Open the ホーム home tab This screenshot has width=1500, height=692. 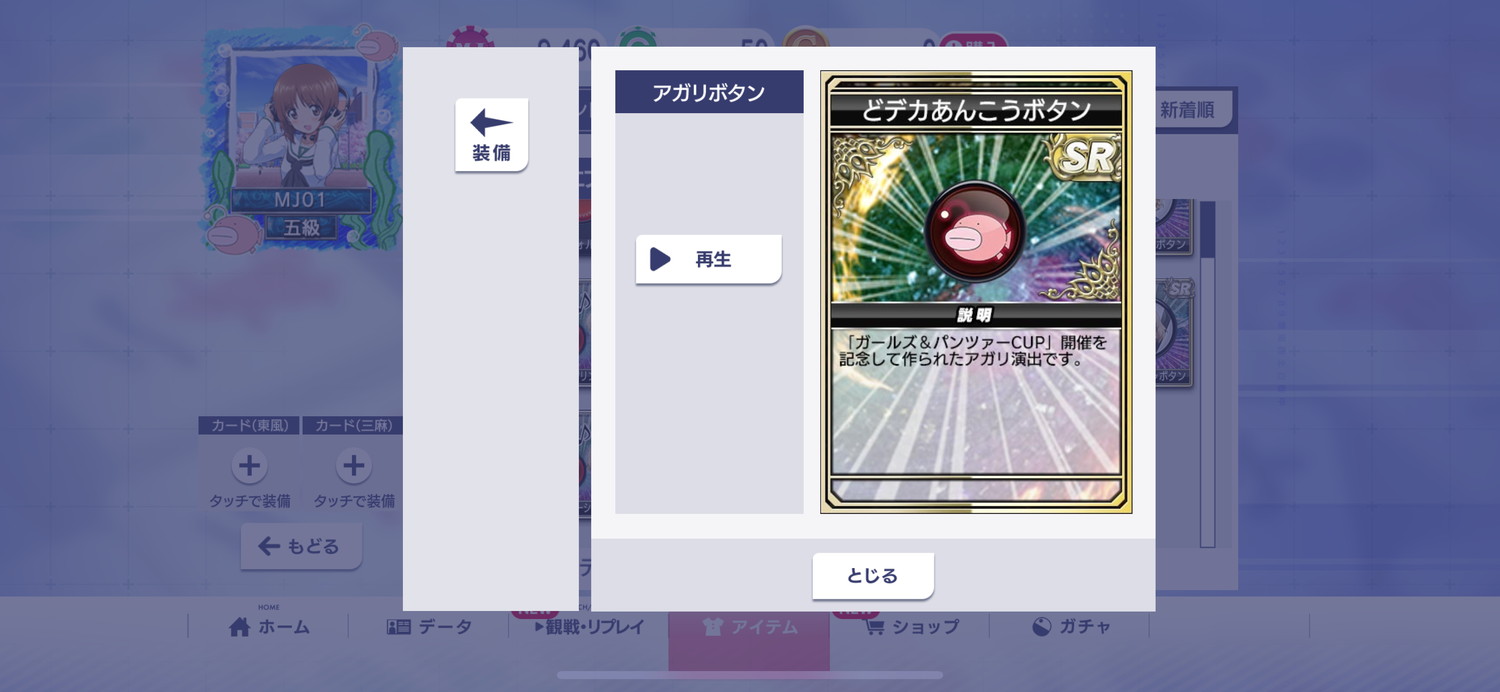[269, 627]
